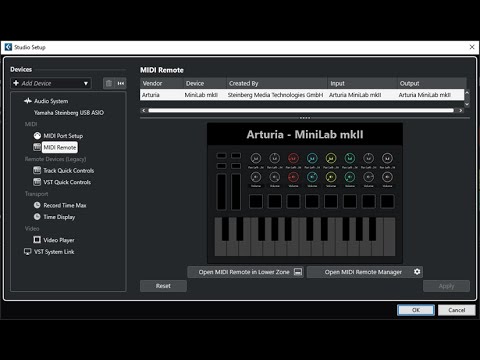Close the Studio Setup window
The height and width of the screenshot is (360, 480).
pyautogui.click(x=472, y=47)
